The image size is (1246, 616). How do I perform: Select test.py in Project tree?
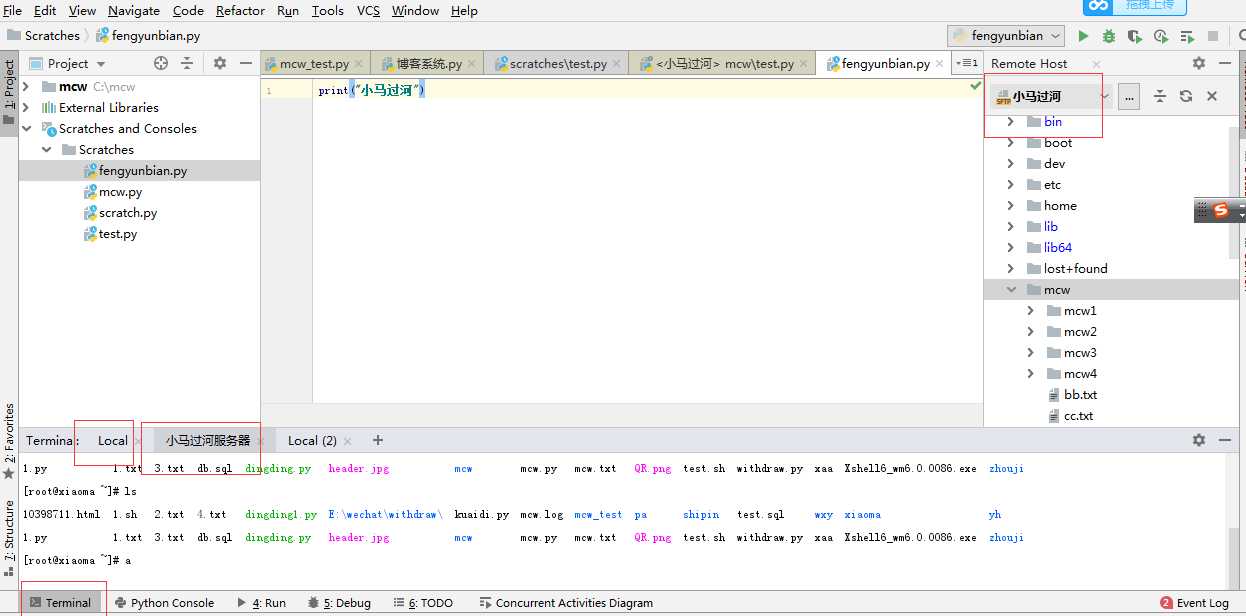point(118,234)
